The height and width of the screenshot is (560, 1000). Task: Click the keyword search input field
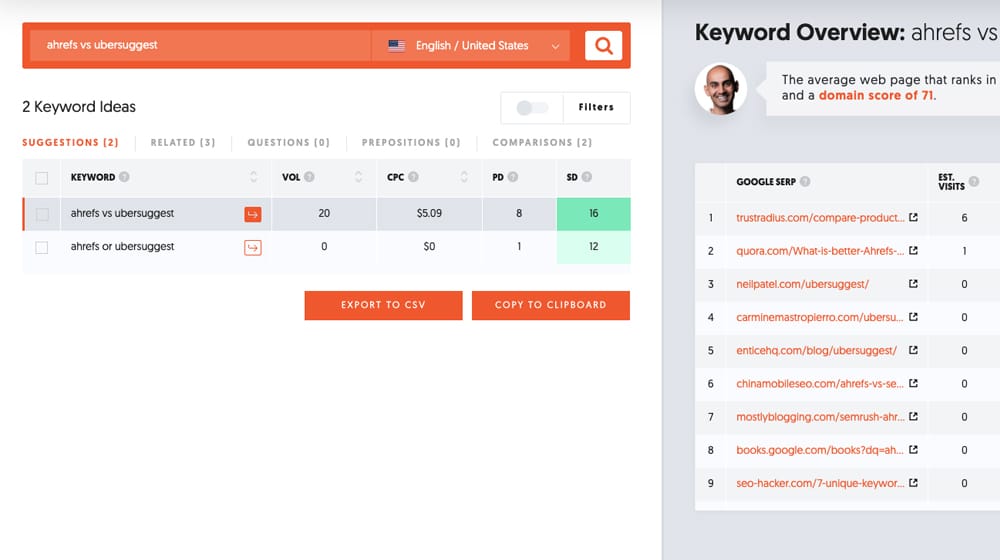click(x=200, y=45)
